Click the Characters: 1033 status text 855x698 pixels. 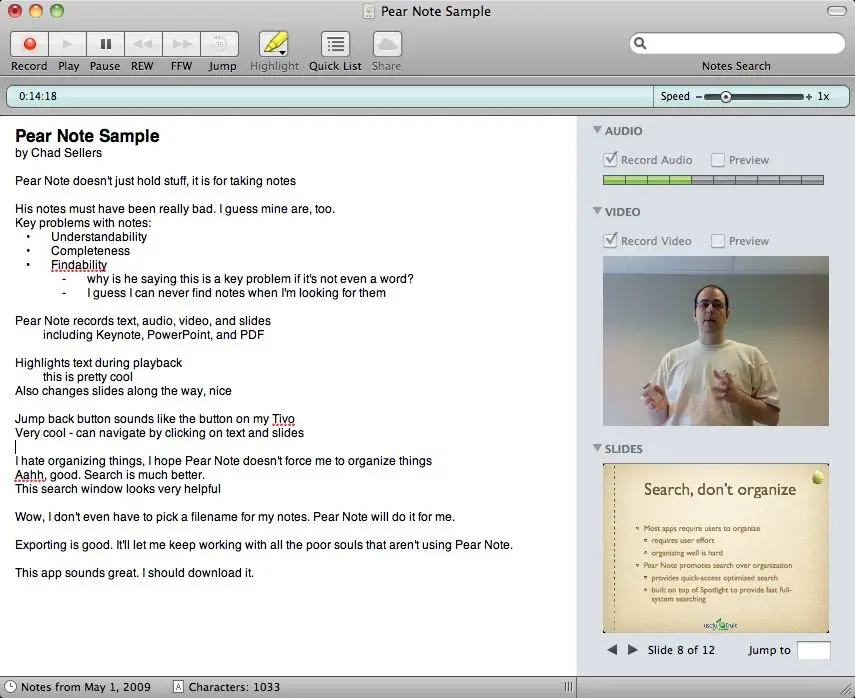[x=234, y=687]
